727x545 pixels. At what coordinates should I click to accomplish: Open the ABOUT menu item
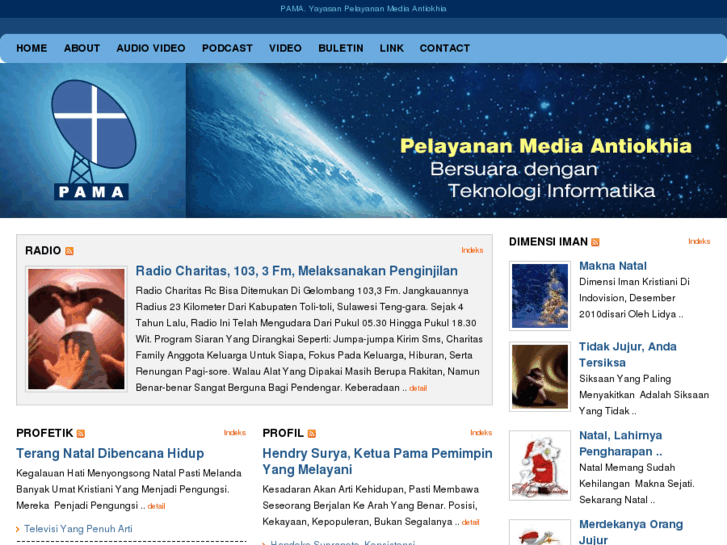click(x=82, y=48)
